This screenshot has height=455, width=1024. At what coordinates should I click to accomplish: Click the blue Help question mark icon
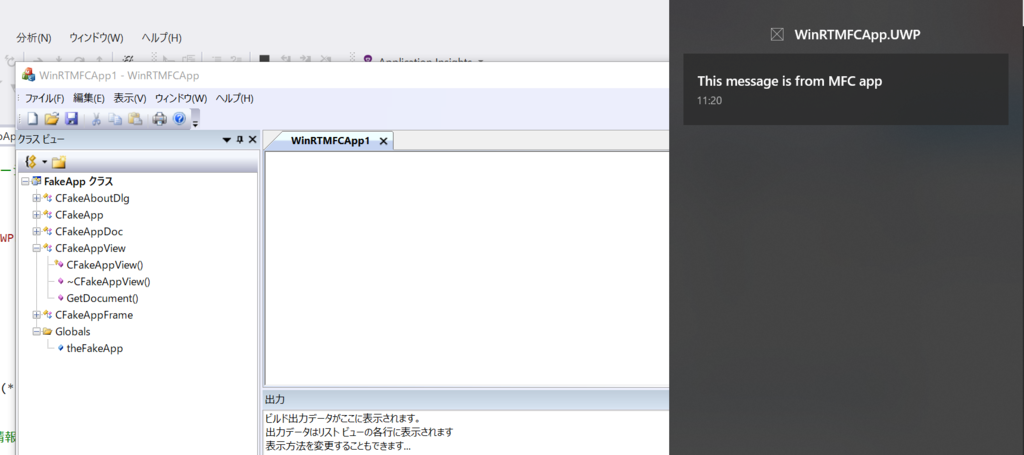(x=179, y=119)
